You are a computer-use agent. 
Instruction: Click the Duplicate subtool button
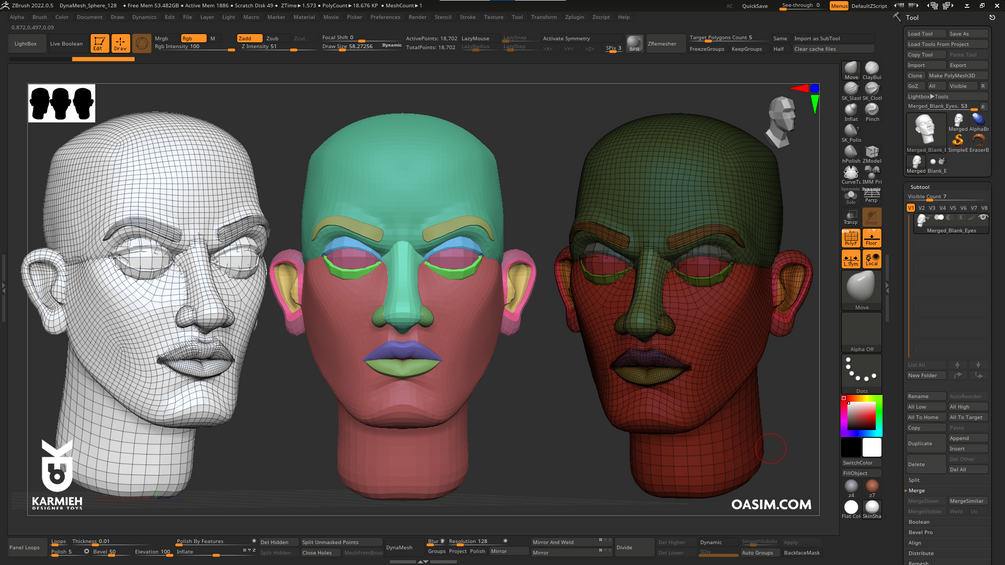(926, 443)
